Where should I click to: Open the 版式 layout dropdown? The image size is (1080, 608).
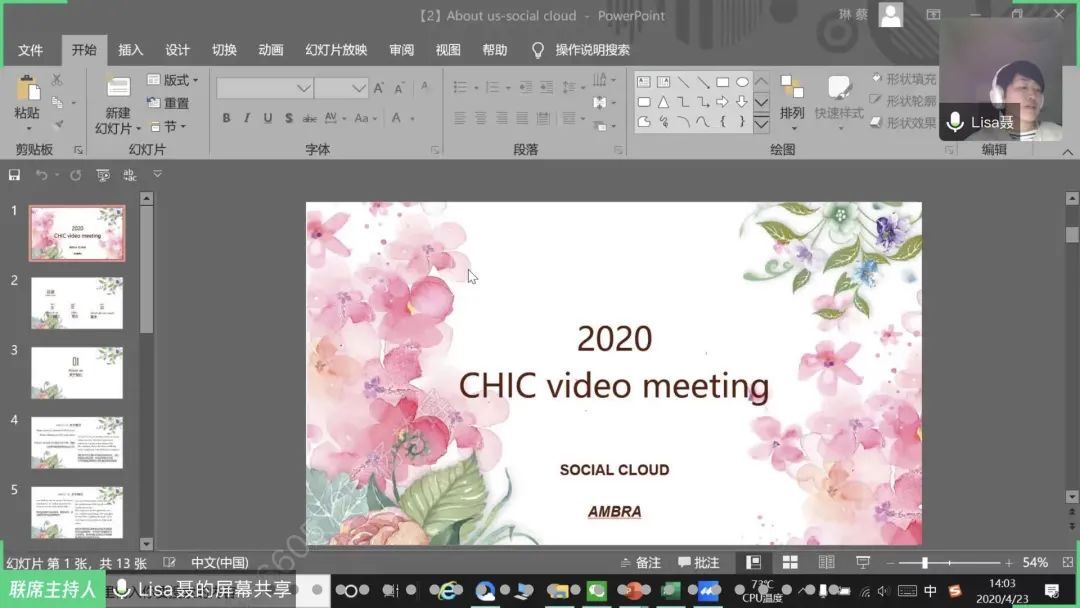pos(173,81)
